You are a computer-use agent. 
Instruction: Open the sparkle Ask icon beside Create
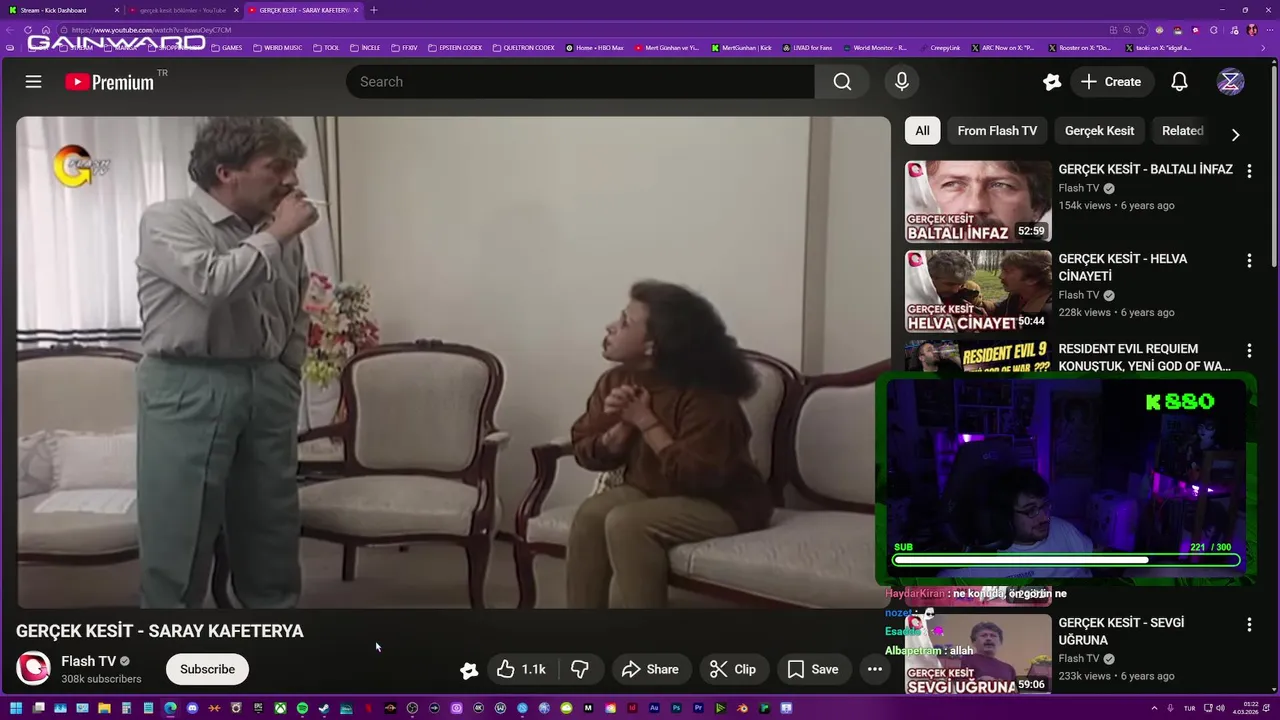pos(1052,82)
